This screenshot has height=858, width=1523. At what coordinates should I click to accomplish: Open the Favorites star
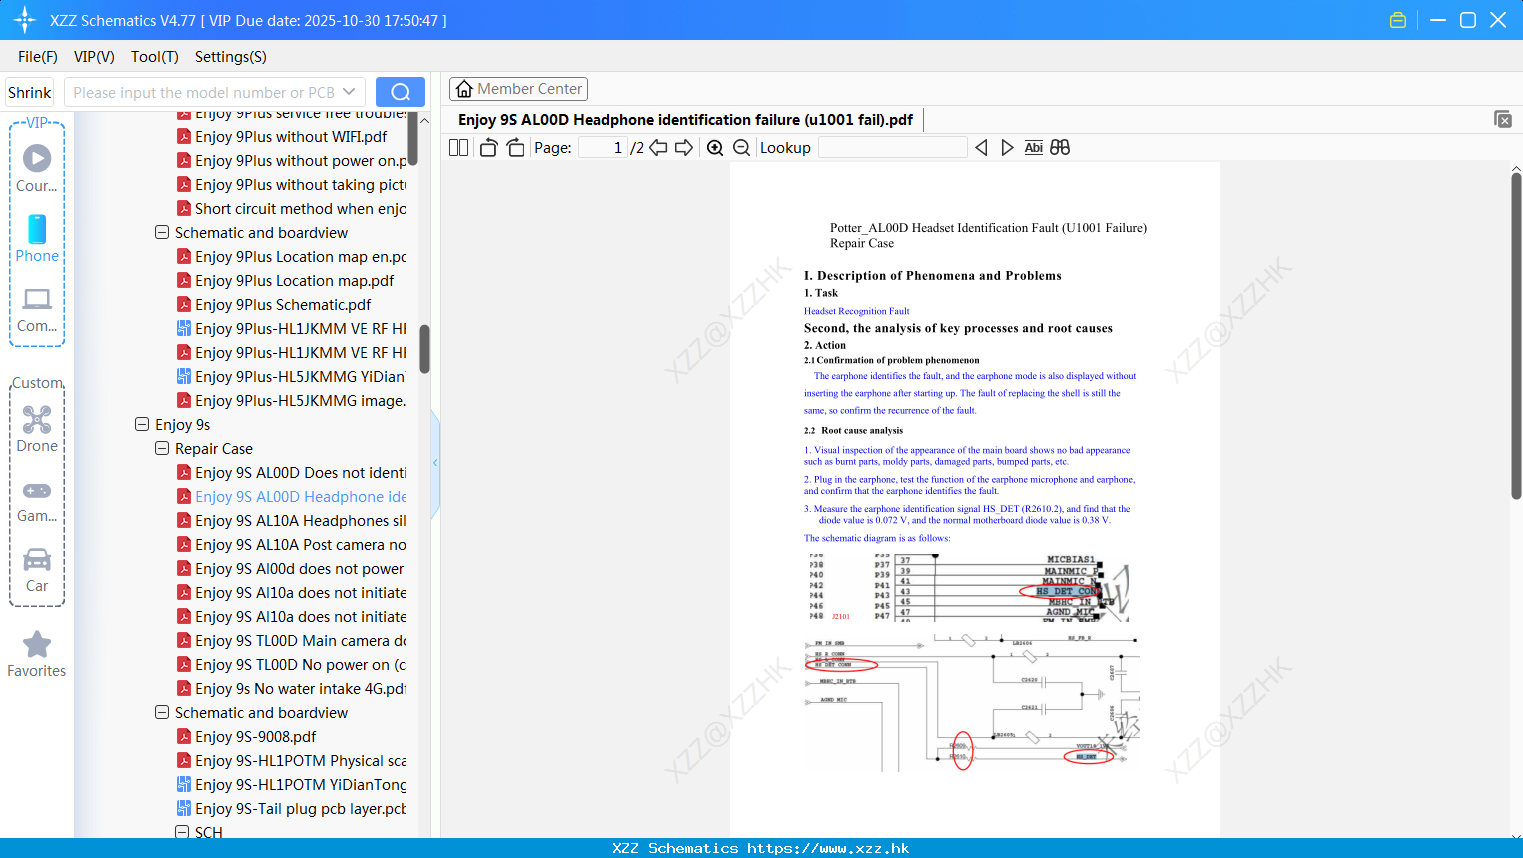click(x=37, y=654)
